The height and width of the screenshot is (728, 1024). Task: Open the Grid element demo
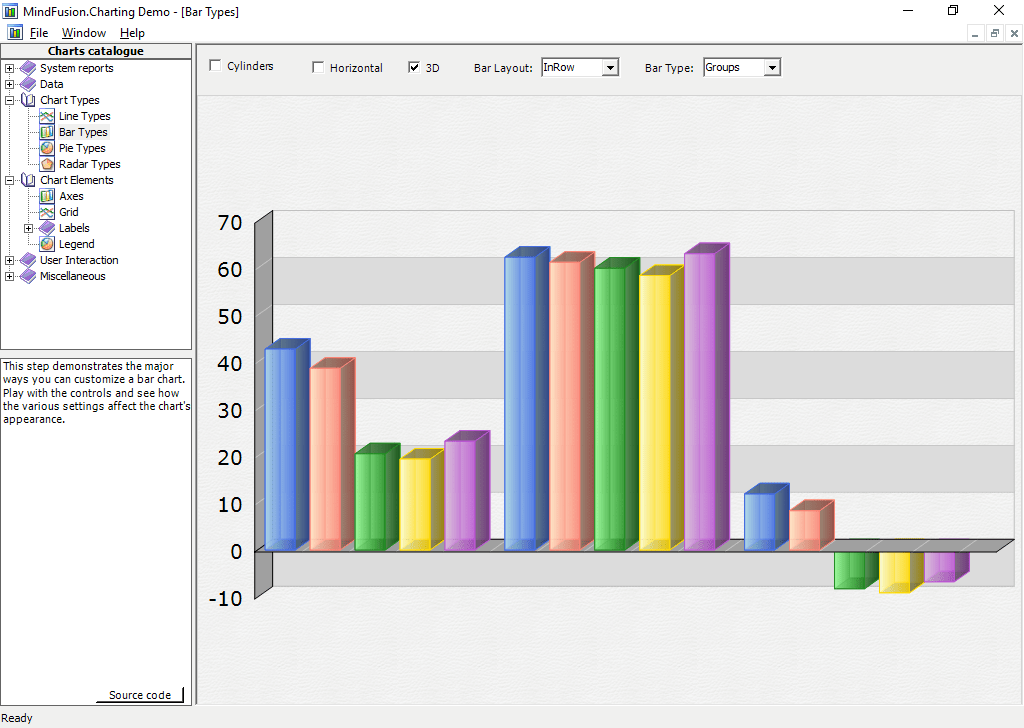45,212
